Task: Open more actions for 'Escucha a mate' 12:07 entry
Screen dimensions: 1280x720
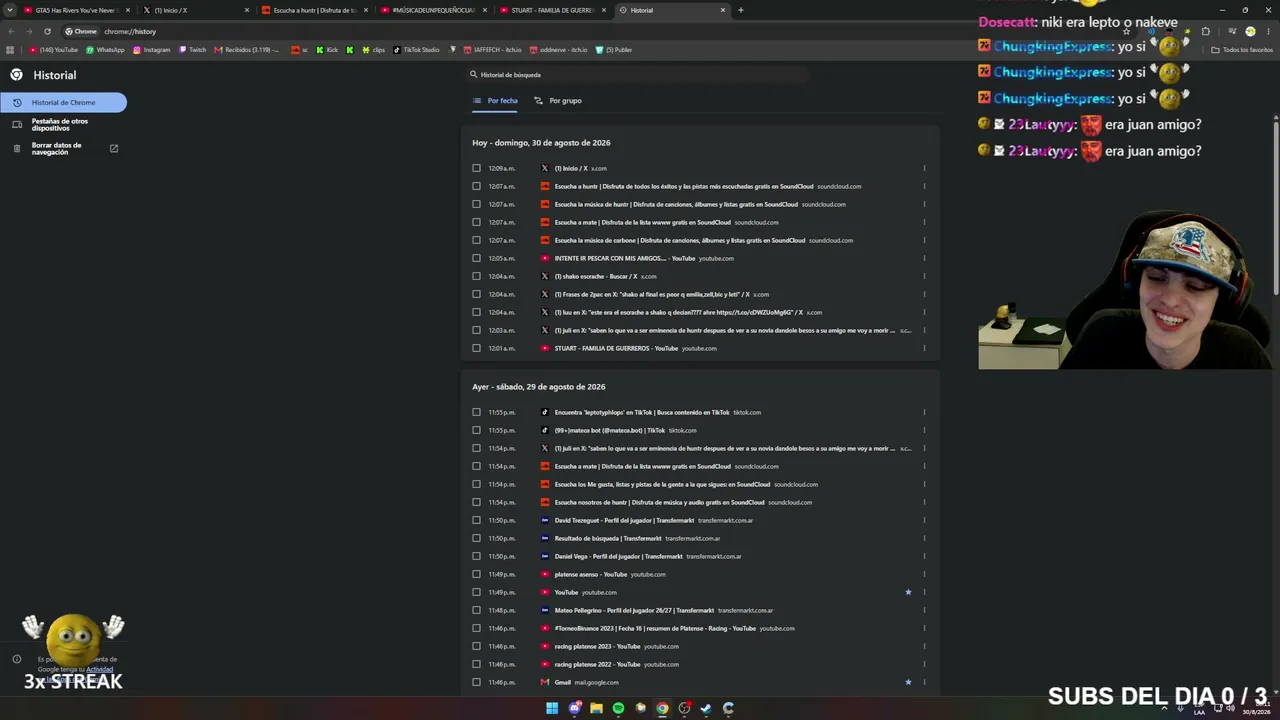Action: coord(924,222)
